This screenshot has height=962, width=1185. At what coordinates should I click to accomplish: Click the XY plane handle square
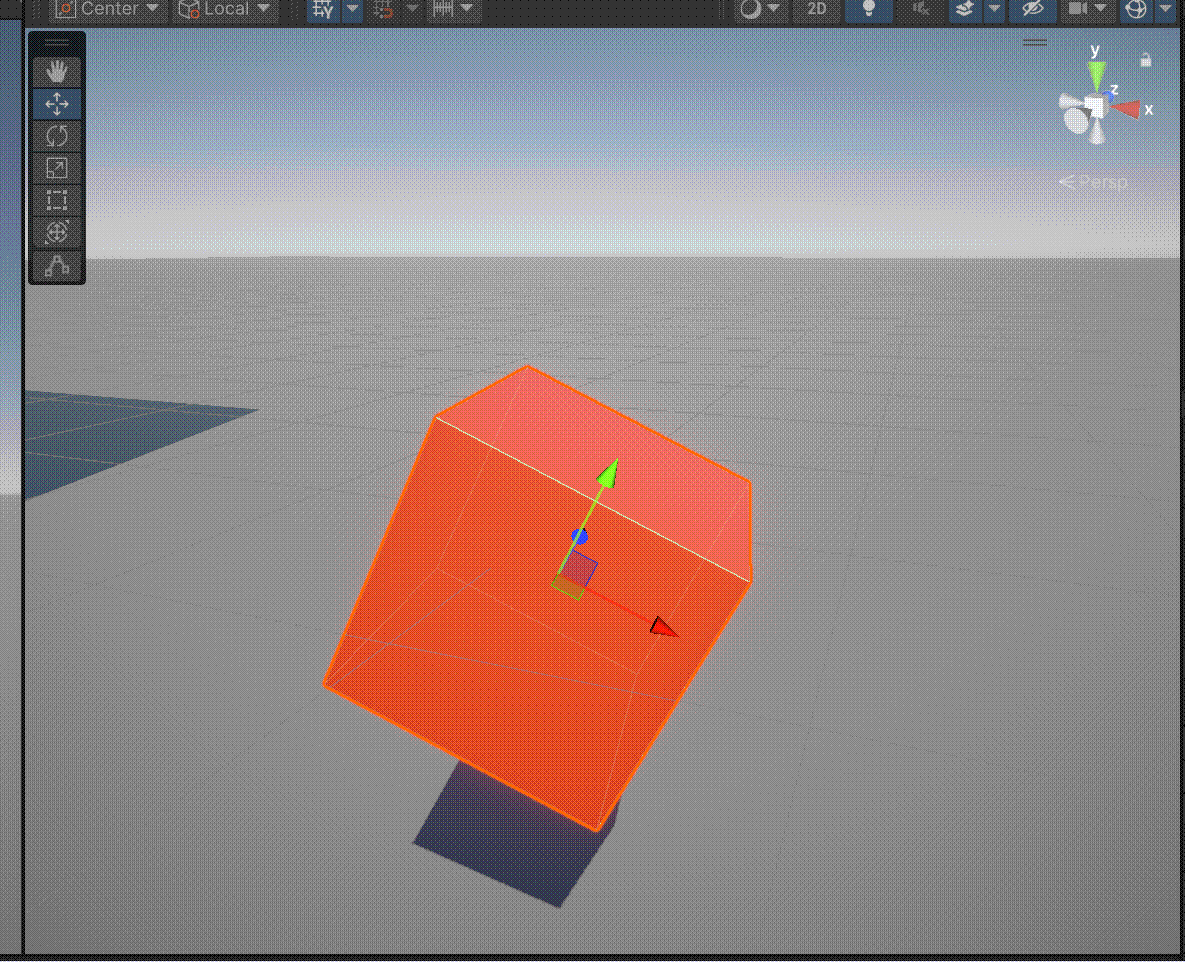coord(580,568)
